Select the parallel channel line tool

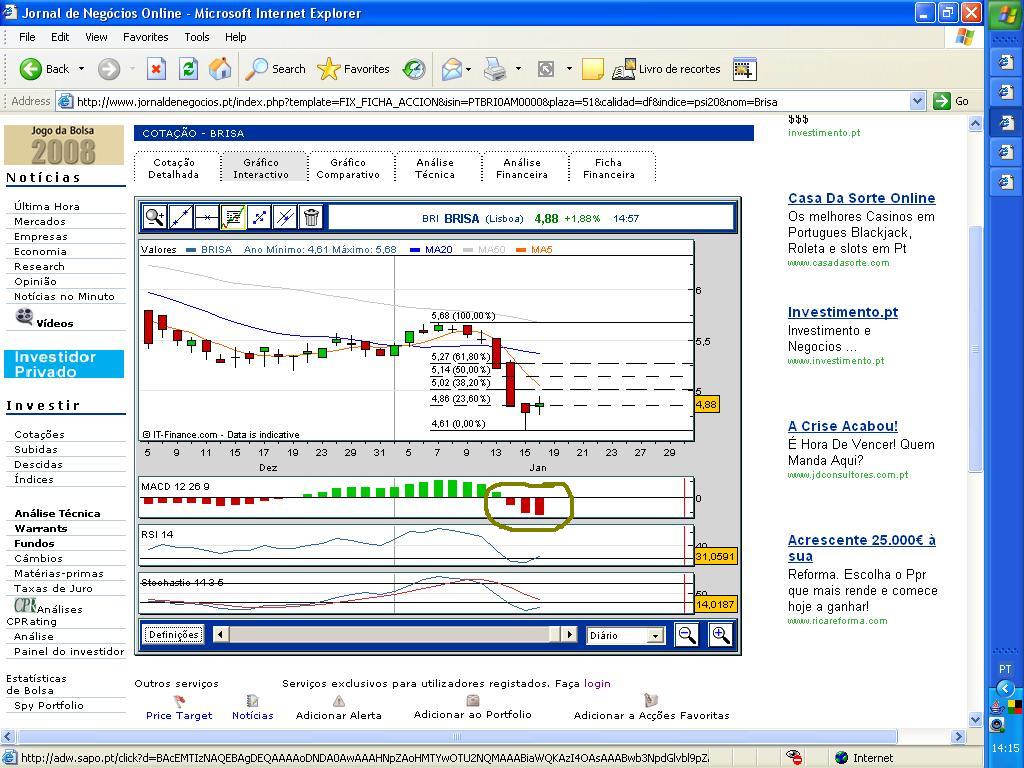click(285, 217)
